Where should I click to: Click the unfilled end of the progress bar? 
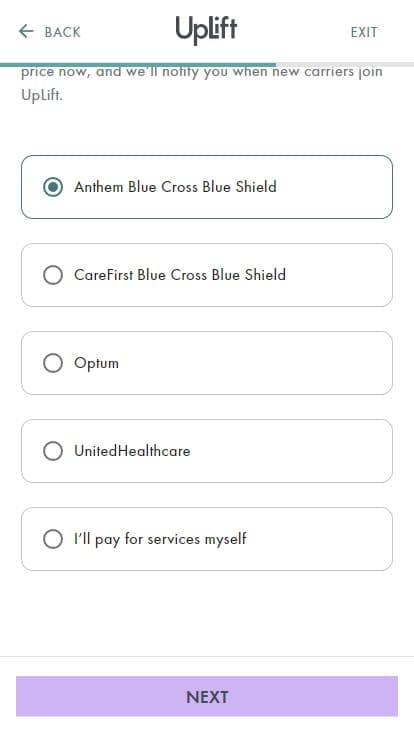click(345, 65)
